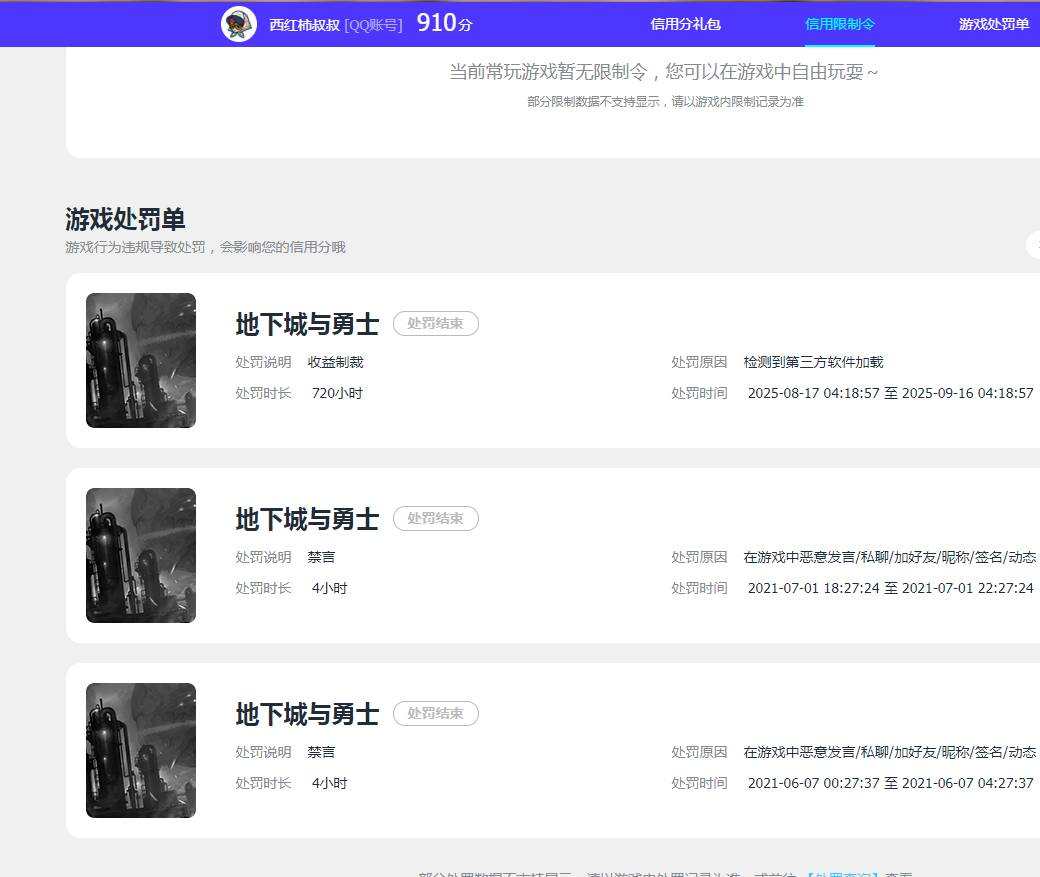The image size is (1040, 877).
Task: Click 处罚结束 badge on 2021-06-07 card
Action: pyautogui.click(x=436, y=713)
